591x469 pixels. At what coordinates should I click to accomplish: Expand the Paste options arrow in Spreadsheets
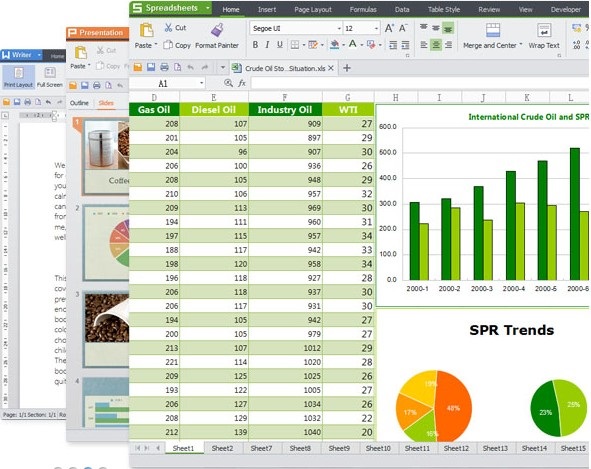(x=155, y=45)
